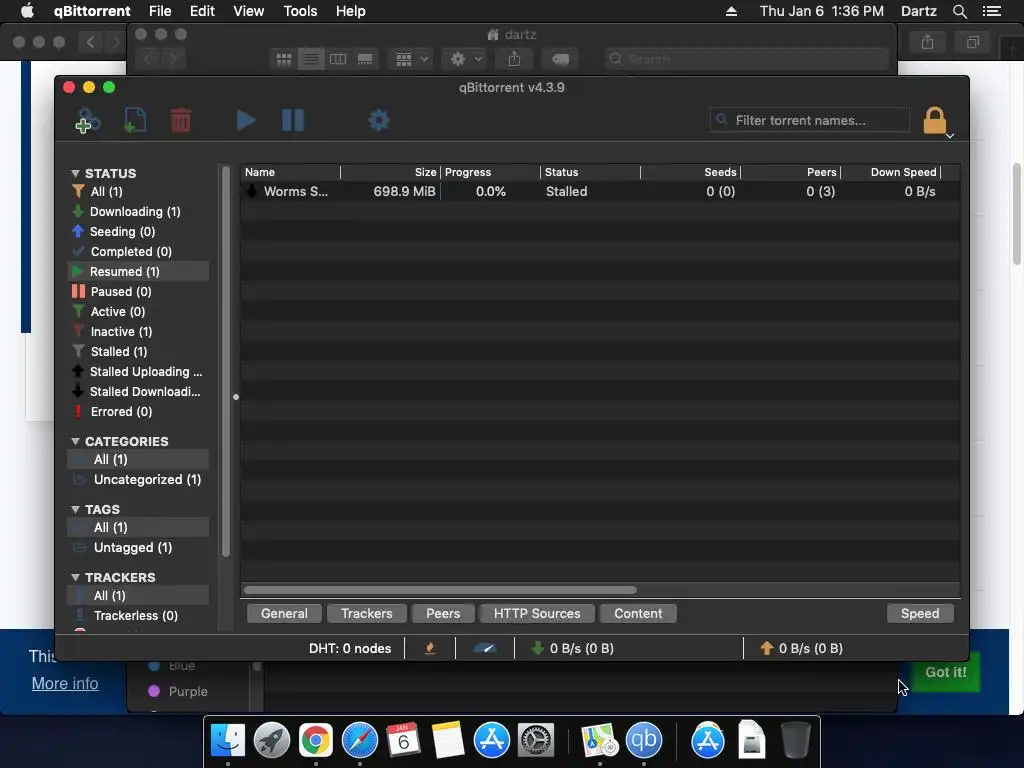Select the Inactive (1) filter
The image size is (1024, 768).
coord(138,332)
